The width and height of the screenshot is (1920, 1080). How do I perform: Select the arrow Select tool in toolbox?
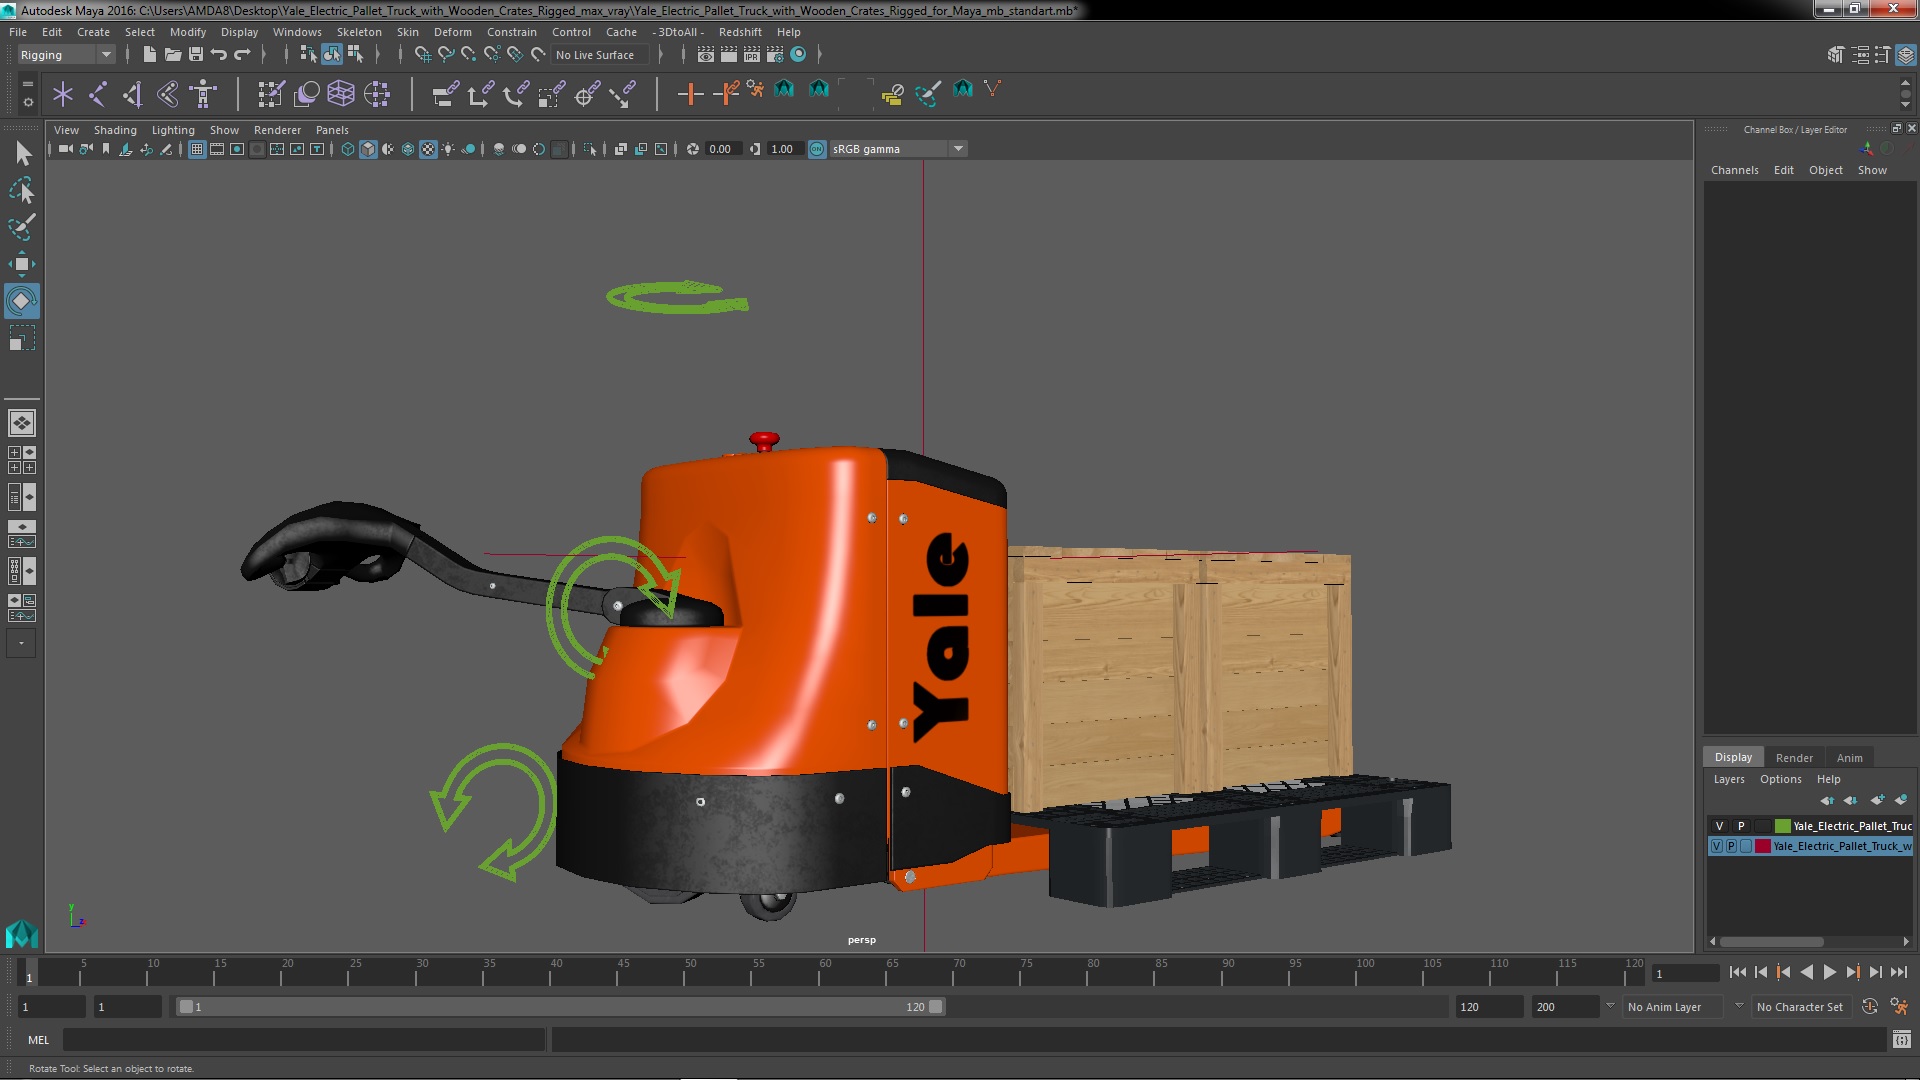coord(22,153)
